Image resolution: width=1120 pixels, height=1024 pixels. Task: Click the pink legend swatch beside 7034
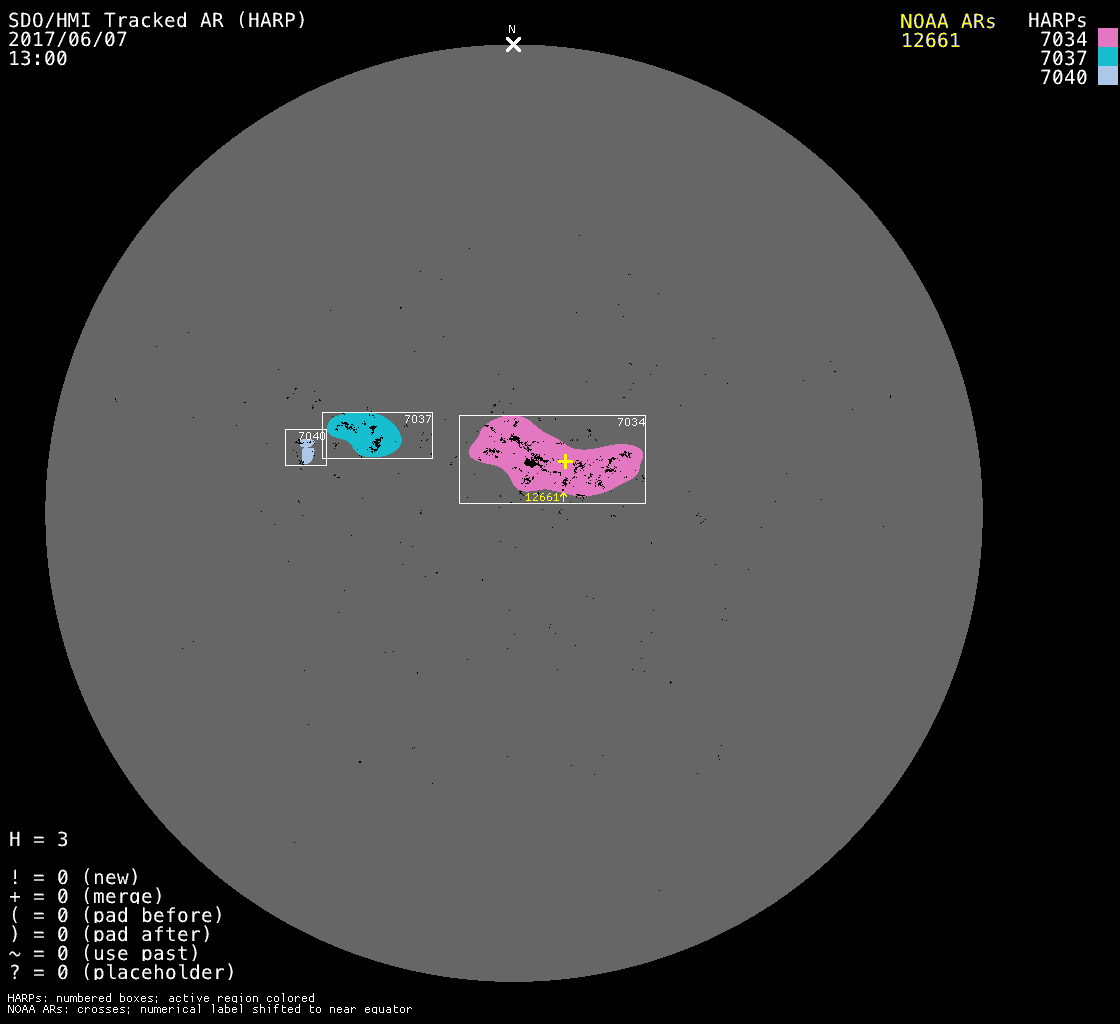pyautogui.click(x=1107, y=39)
